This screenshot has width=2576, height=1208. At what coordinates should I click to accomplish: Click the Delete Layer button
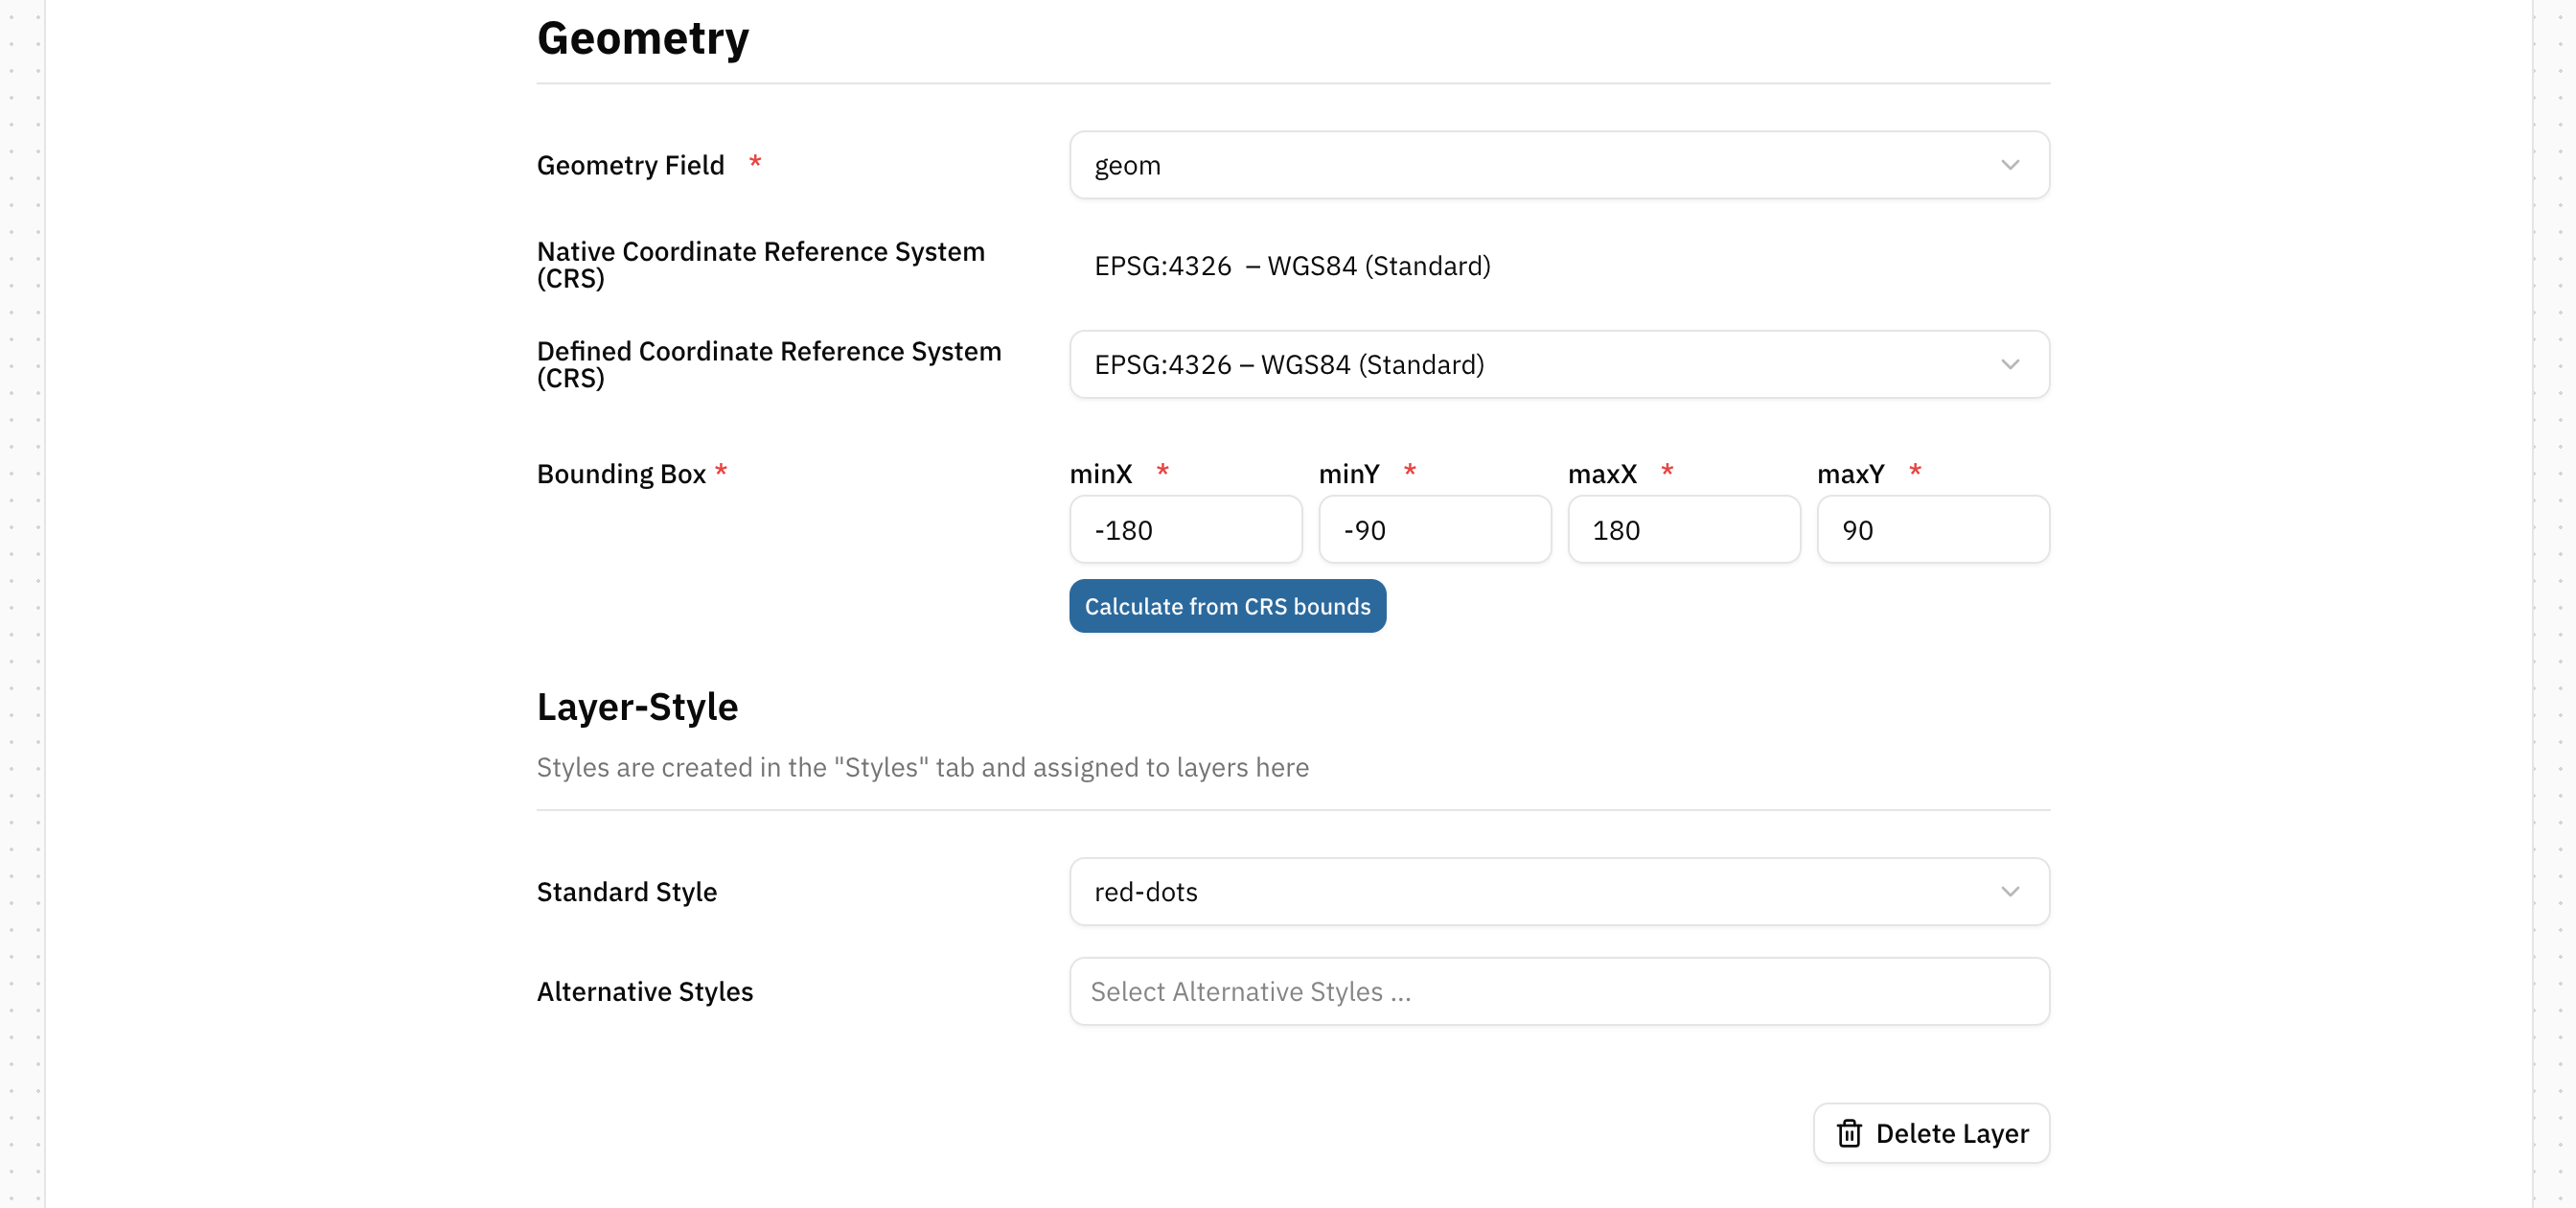(1931, 1134)
